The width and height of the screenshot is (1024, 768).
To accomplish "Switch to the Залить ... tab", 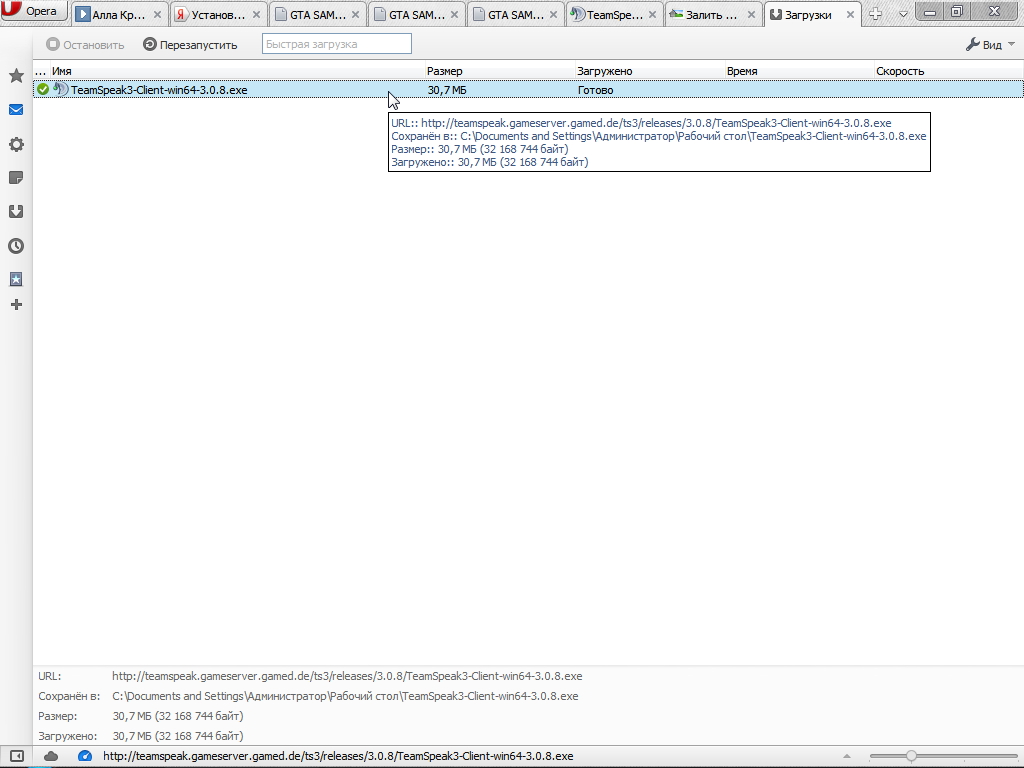I will 712,14.
